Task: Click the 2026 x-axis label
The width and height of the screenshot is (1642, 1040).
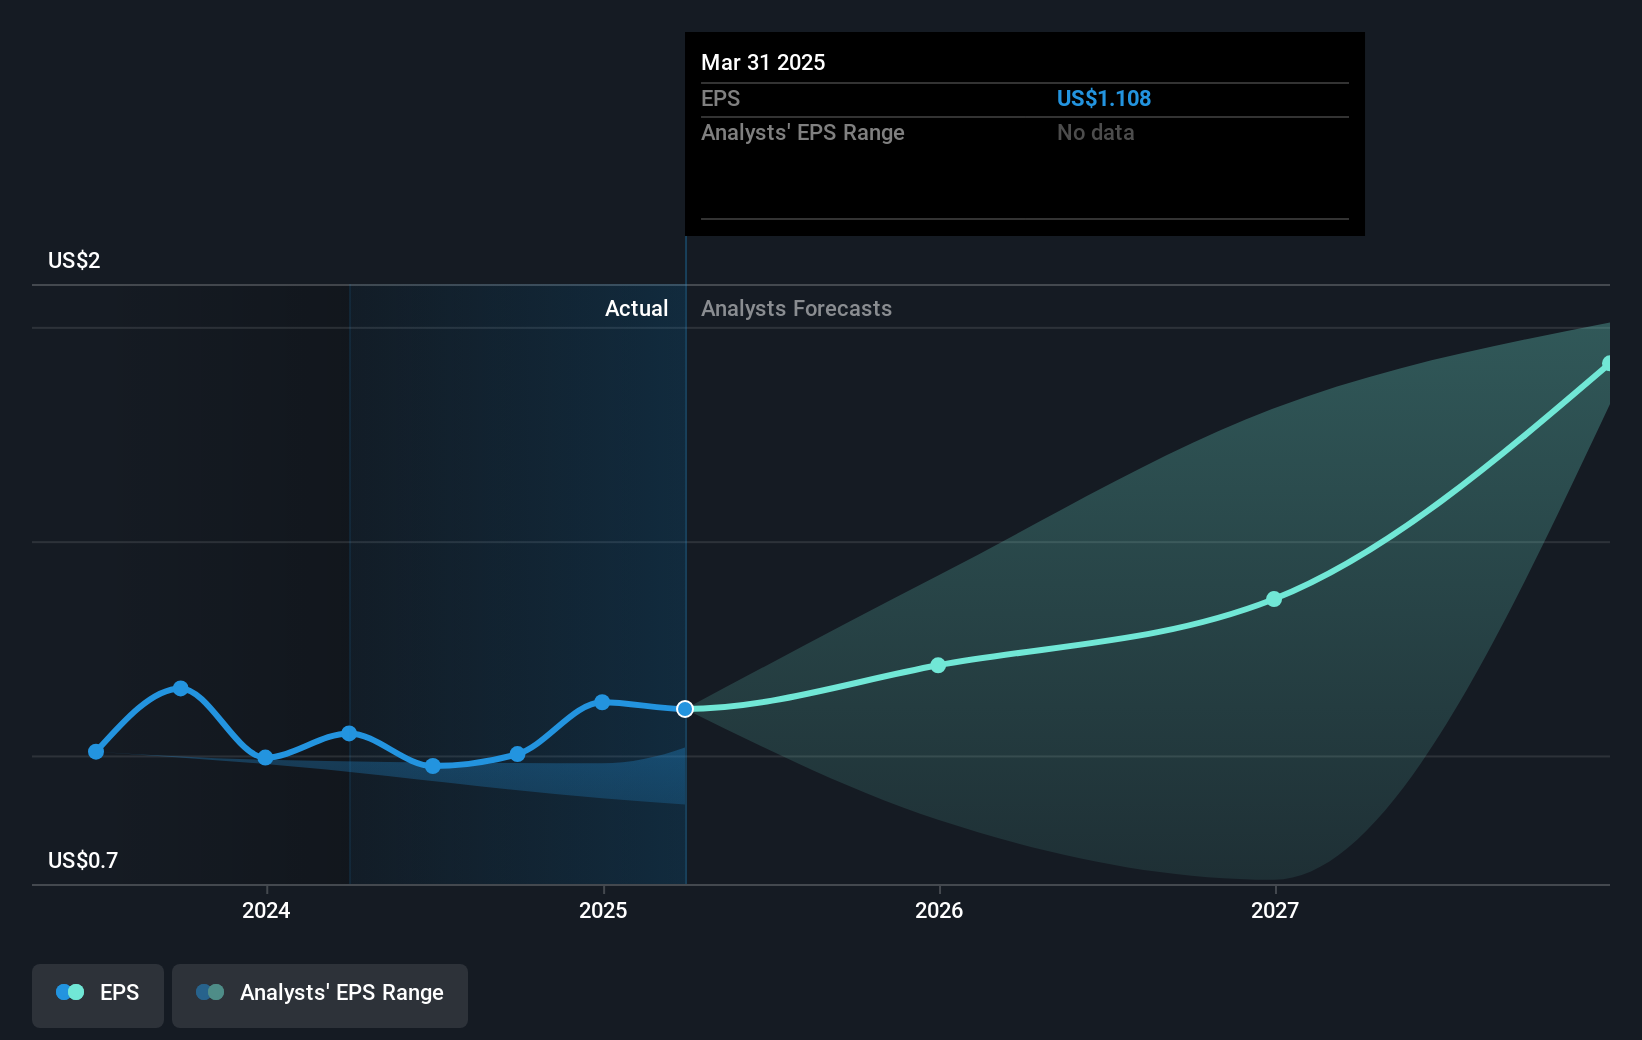Action: [x=939, y=910]
